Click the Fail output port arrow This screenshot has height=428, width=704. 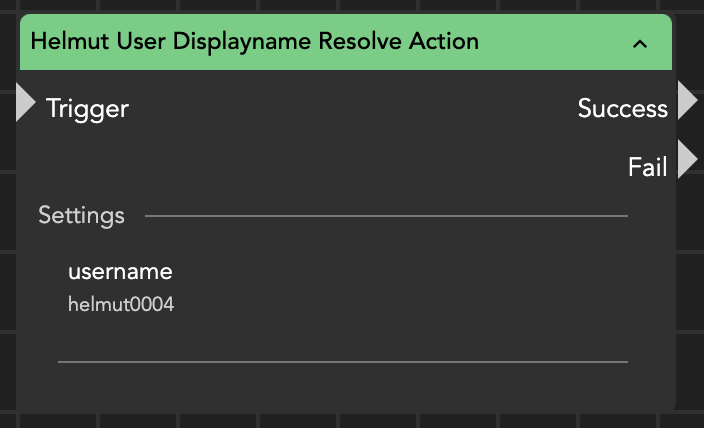[687, 160]
